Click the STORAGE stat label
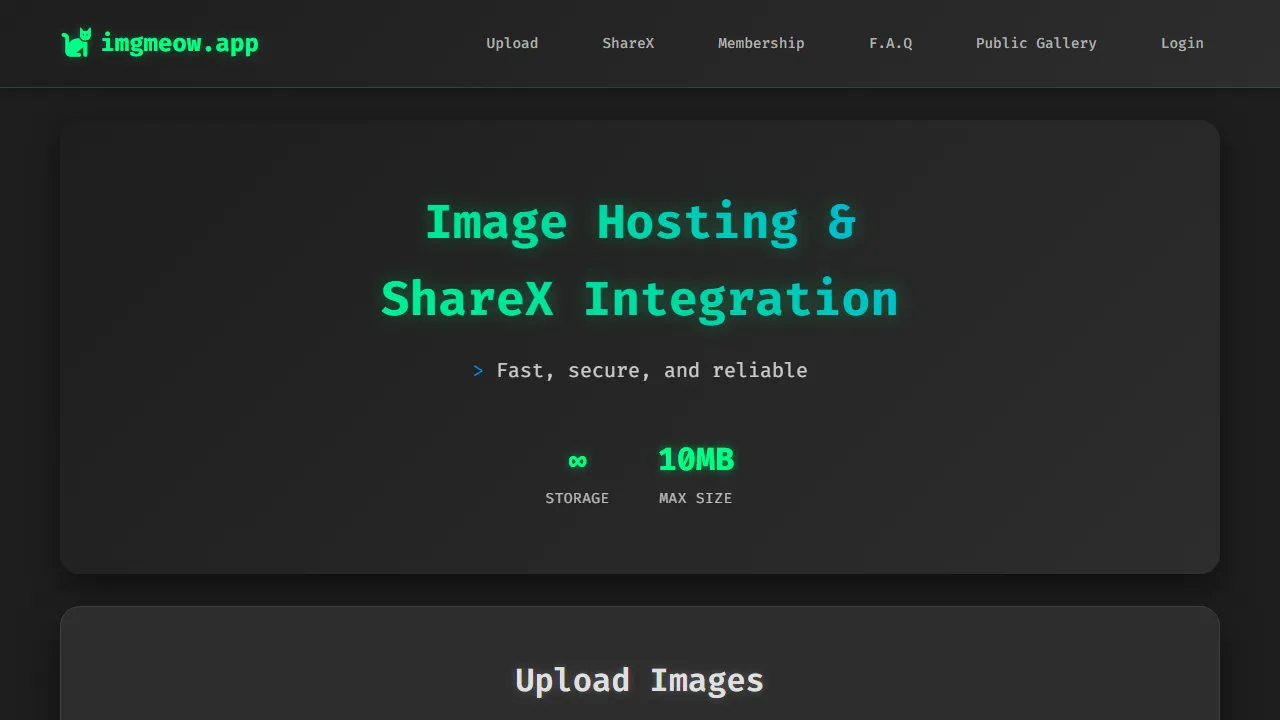This screenshot has width=1280, height=720. (577, 498)
